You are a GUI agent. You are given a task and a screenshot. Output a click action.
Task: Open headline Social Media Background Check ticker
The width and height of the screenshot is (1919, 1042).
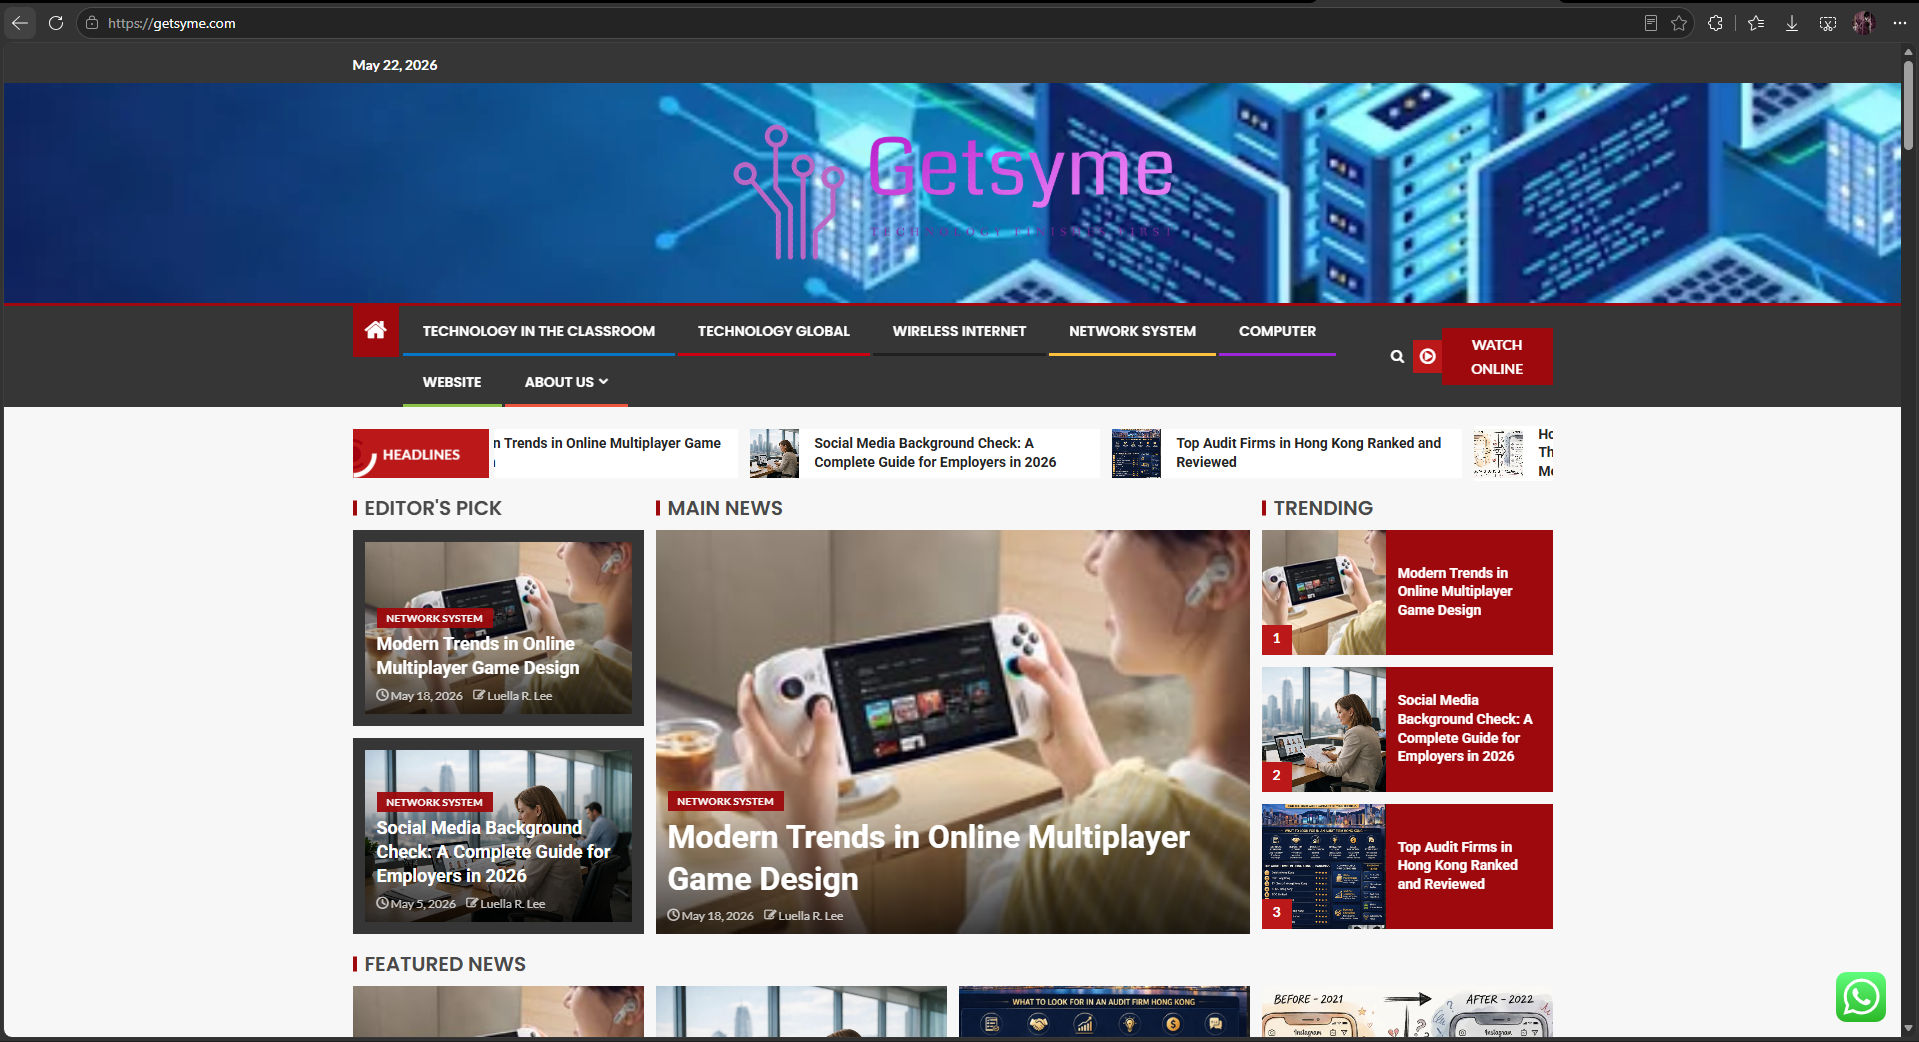point(935,452)
